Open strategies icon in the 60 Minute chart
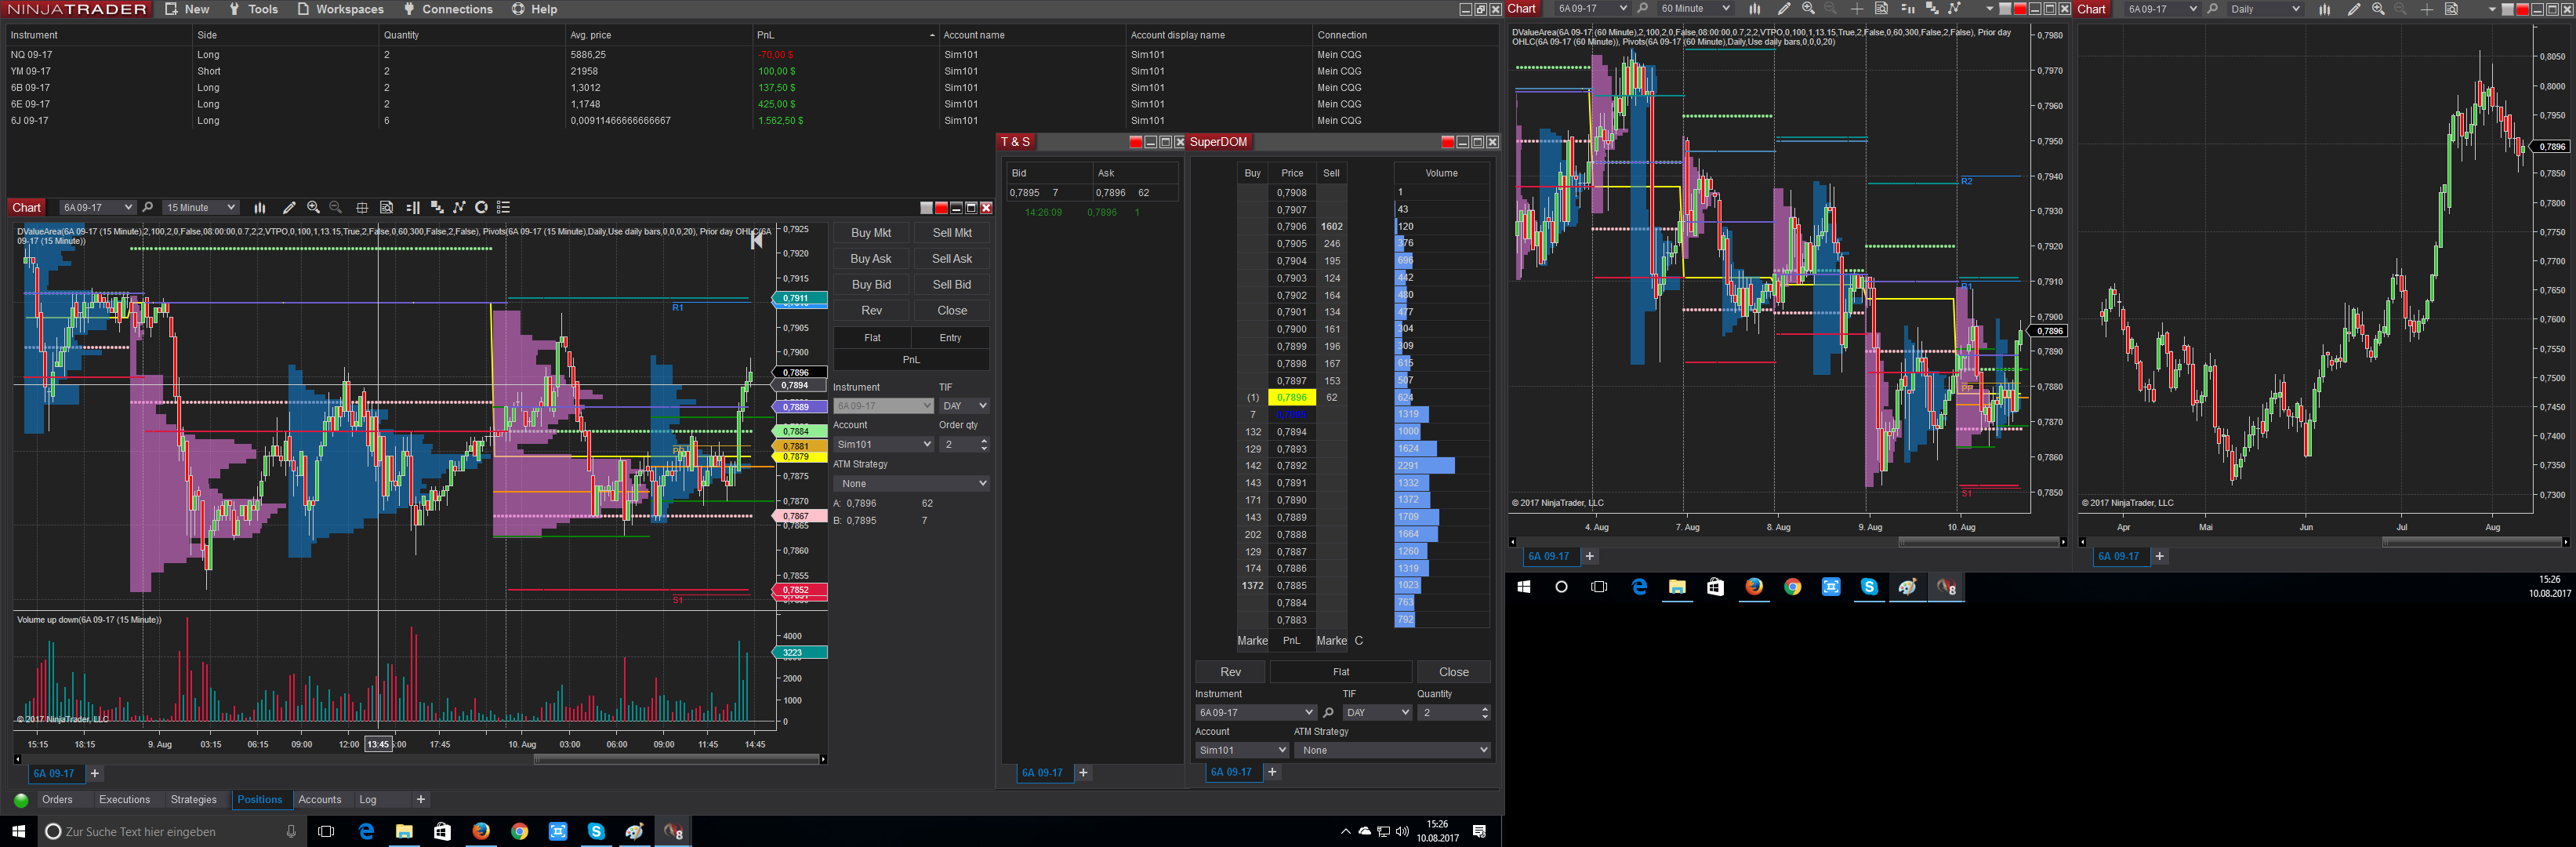2576x847 pixels. coord(1955,9)
